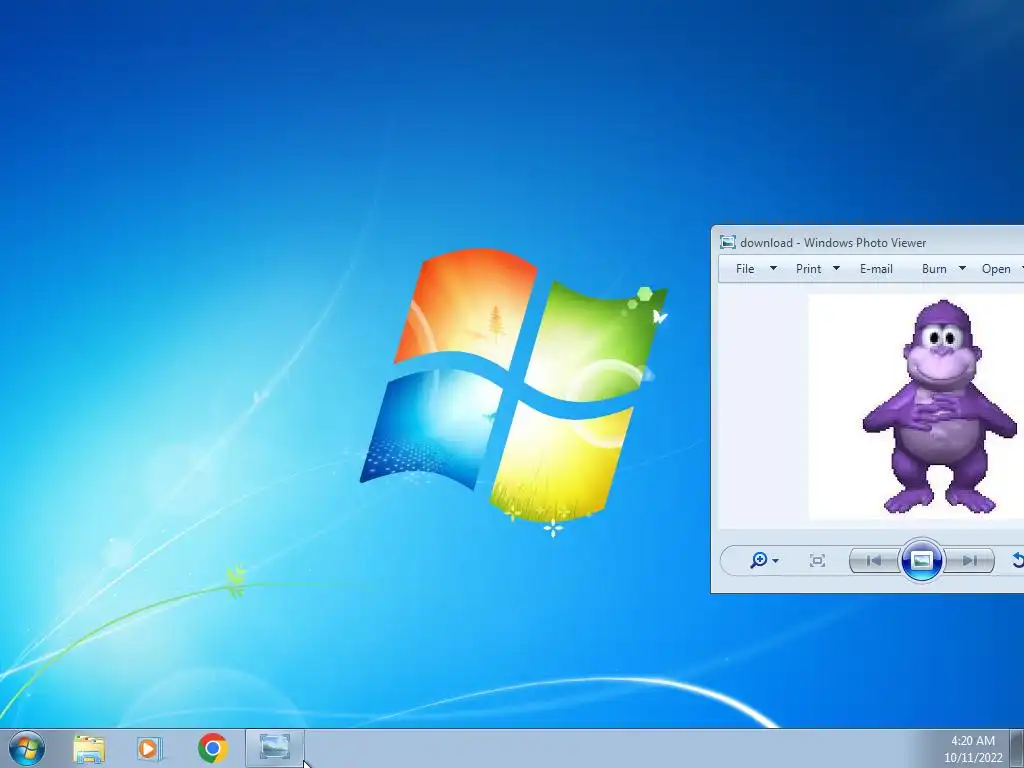This screenshot has height=768, width=1024.
Task: Launch Windows Media Player from taskbar
Action: [x=150, y=749]
